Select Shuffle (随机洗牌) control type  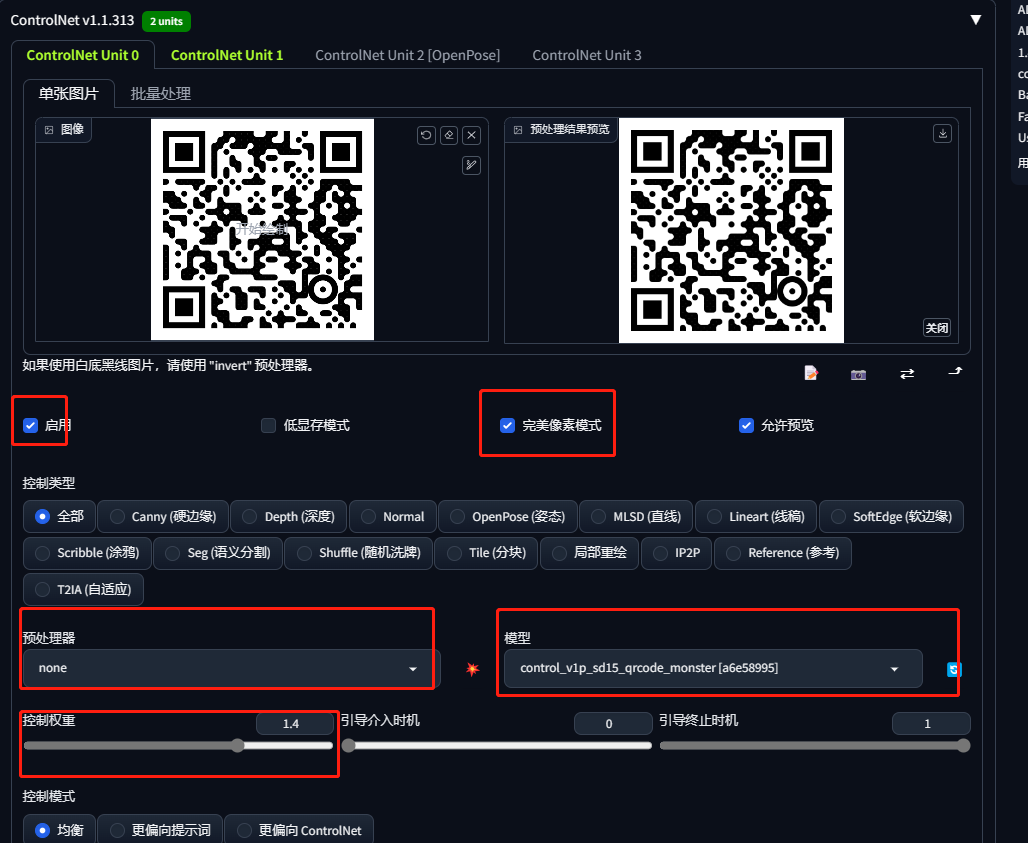point(358,553)
